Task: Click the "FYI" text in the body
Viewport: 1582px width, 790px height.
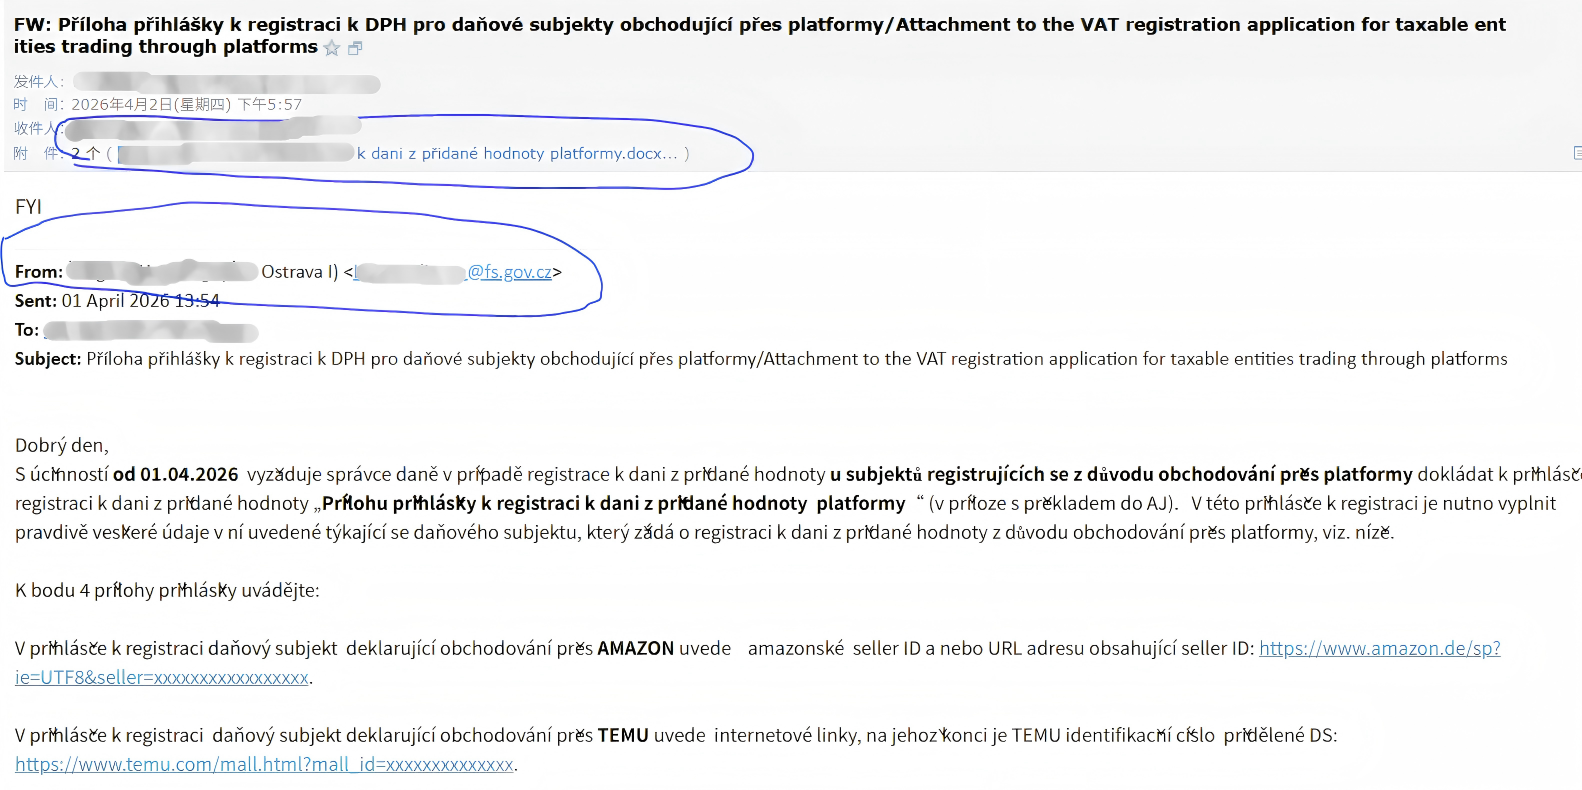Action: (x=28, y=207)
